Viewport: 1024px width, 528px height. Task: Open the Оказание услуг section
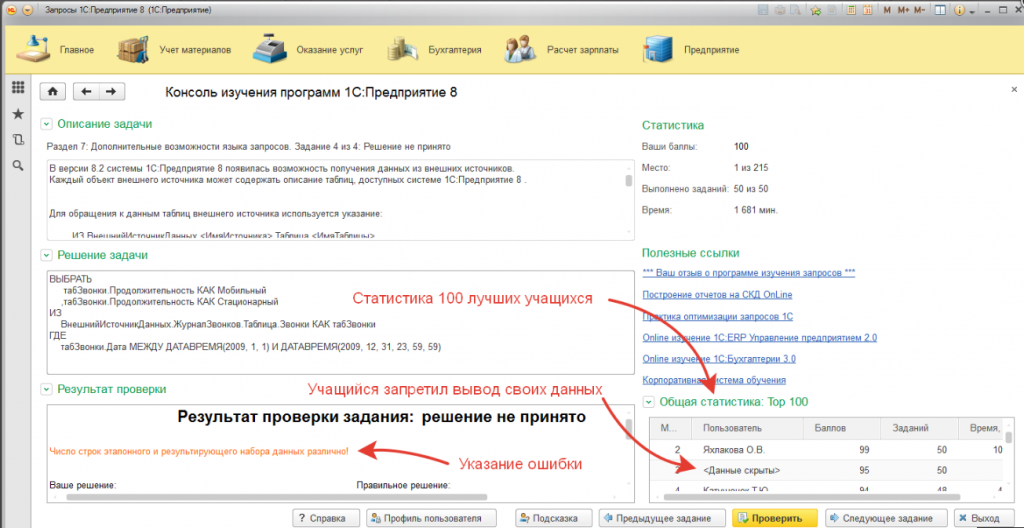pos(308,50)
